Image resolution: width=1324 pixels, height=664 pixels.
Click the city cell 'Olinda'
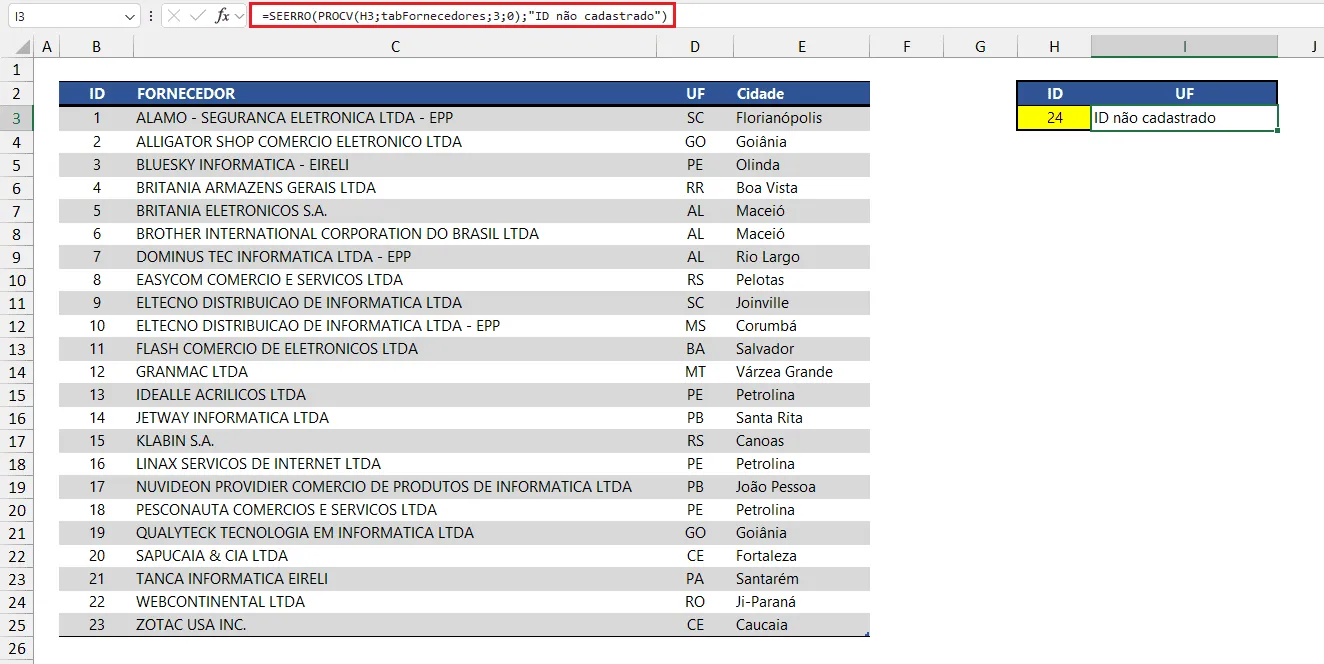pos(801,164)
